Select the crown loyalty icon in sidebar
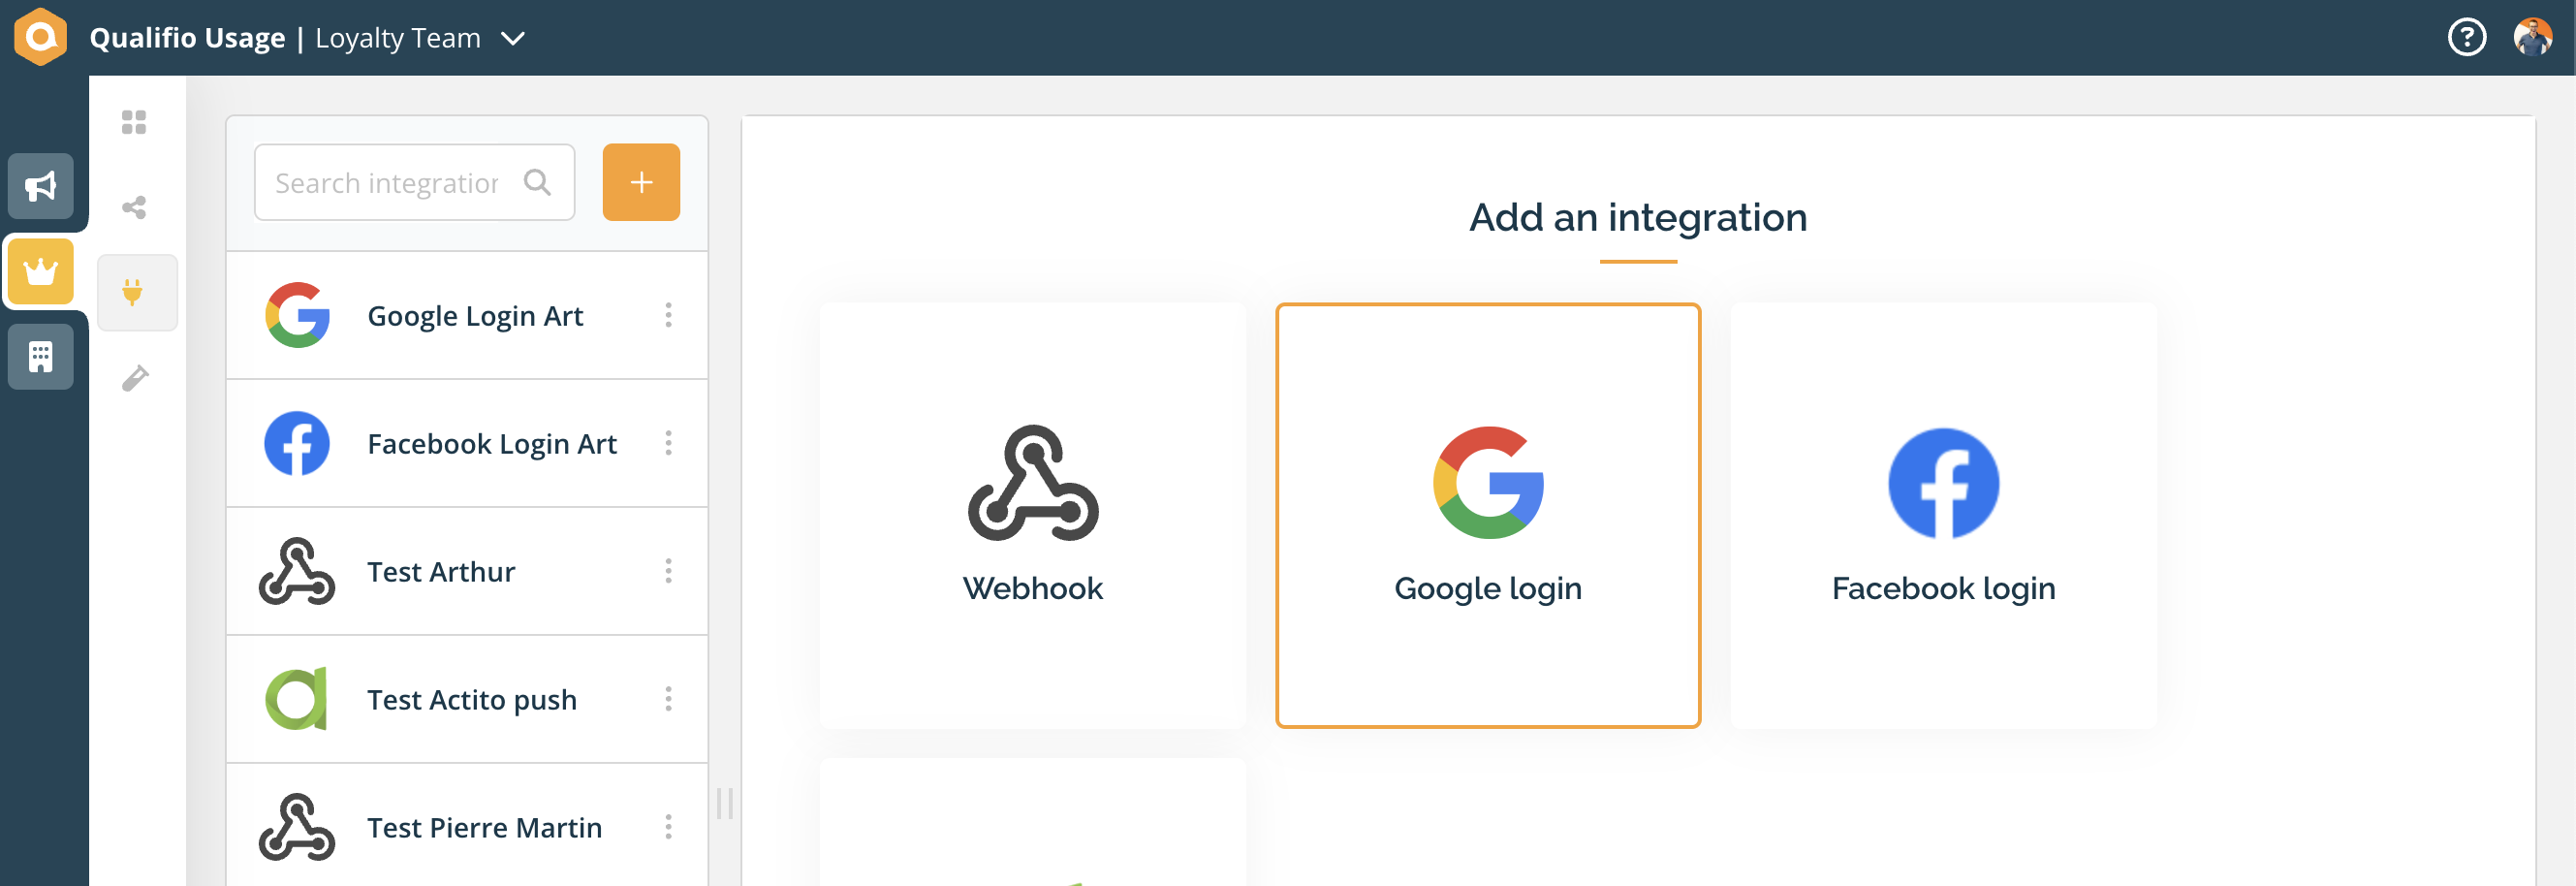Viewport: 2576px width, 886px height. (41, 271)
